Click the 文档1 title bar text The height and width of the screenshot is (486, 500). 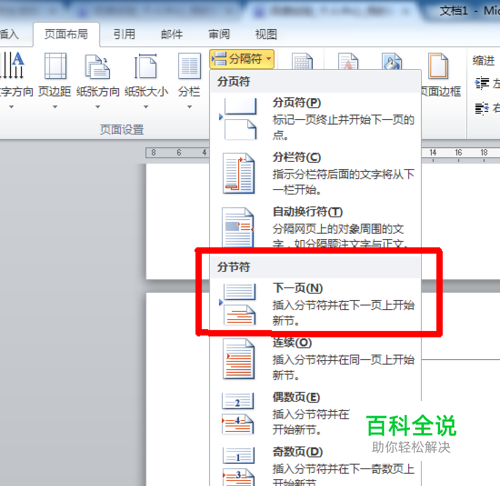pyautogui.click(x=454, y=11)
